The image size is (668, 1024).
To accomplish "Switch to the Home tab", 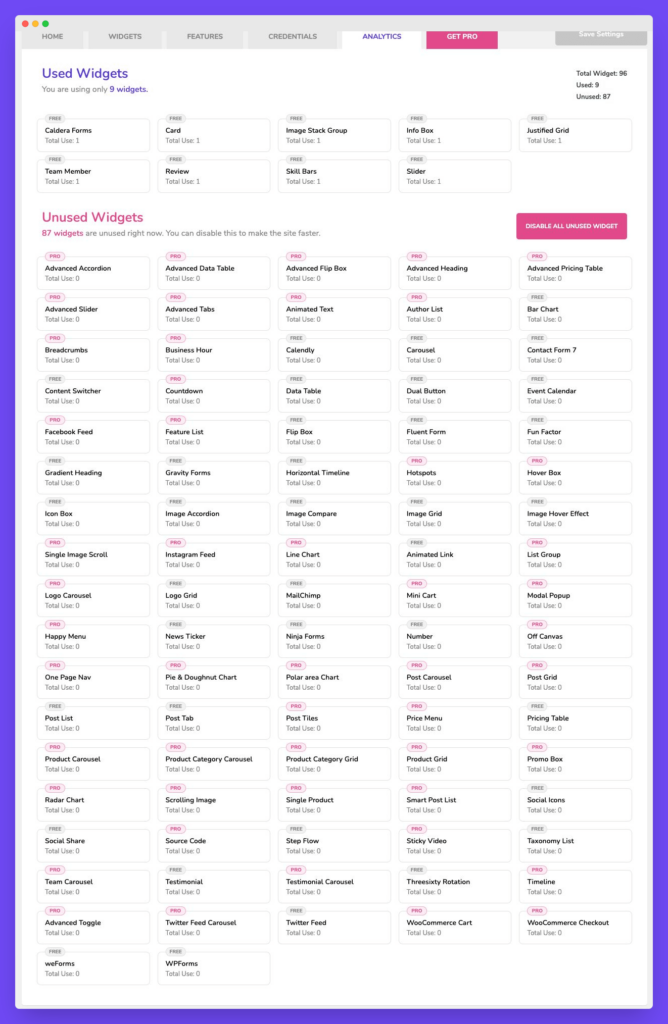I will [51, 38].
